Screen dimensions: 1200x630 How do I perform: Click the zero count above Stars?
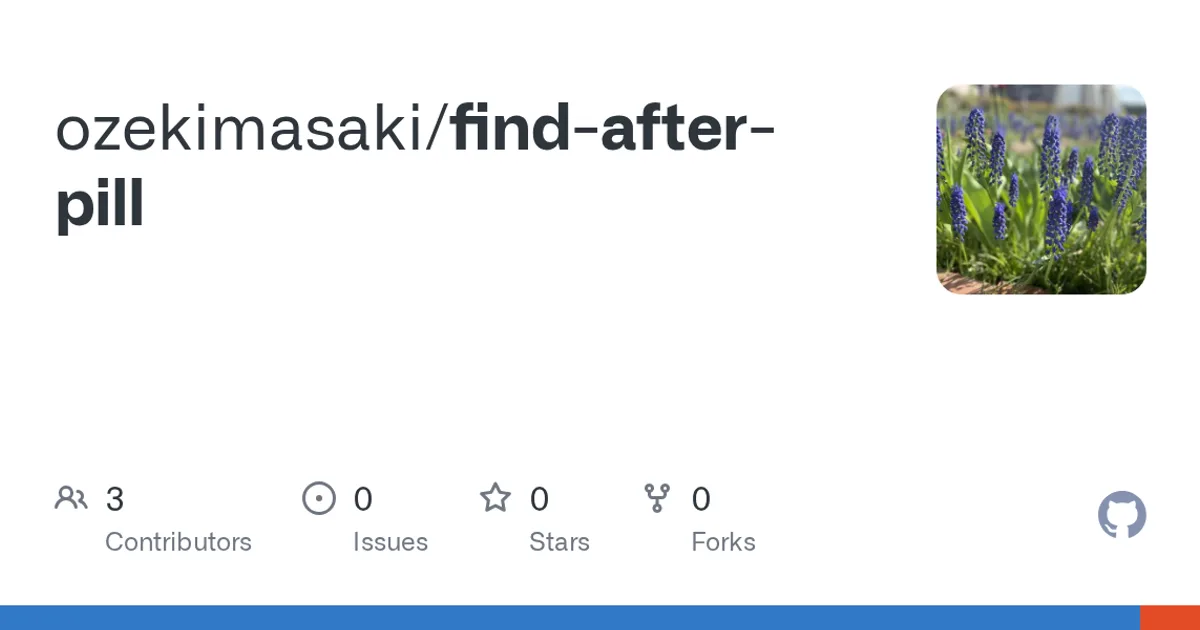[x=539, y=498]
